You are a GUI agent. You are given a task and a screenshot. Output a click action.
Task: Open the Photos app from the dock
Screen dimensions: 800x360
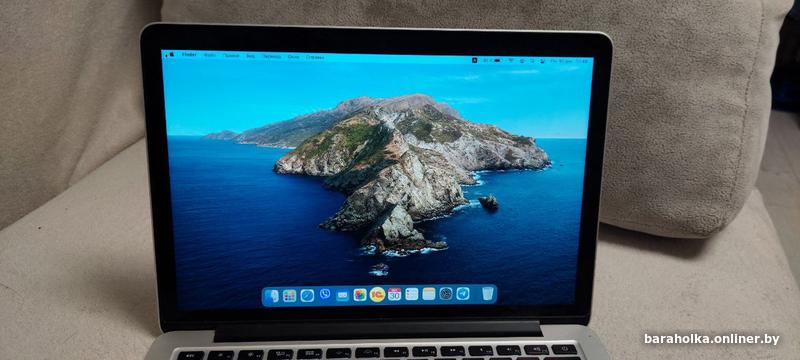pos(360,295)
